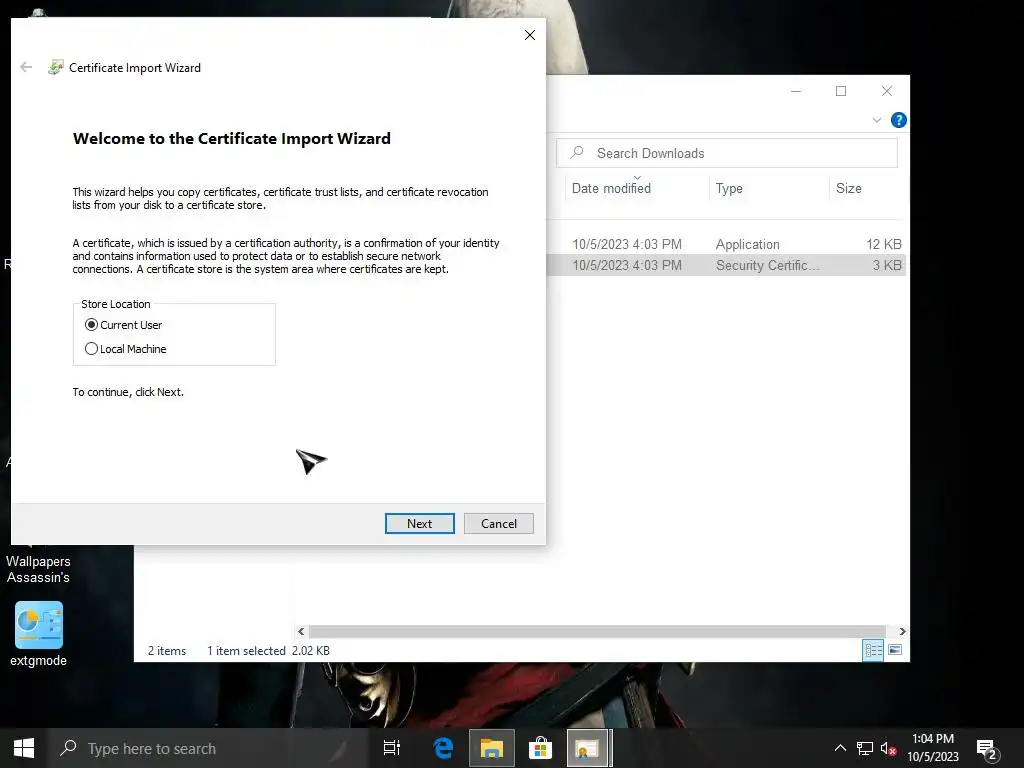The height and width of the screenshot is (768, 1024).
Task: Click the Next button in the wizard
Action: (x=419, y=523)
